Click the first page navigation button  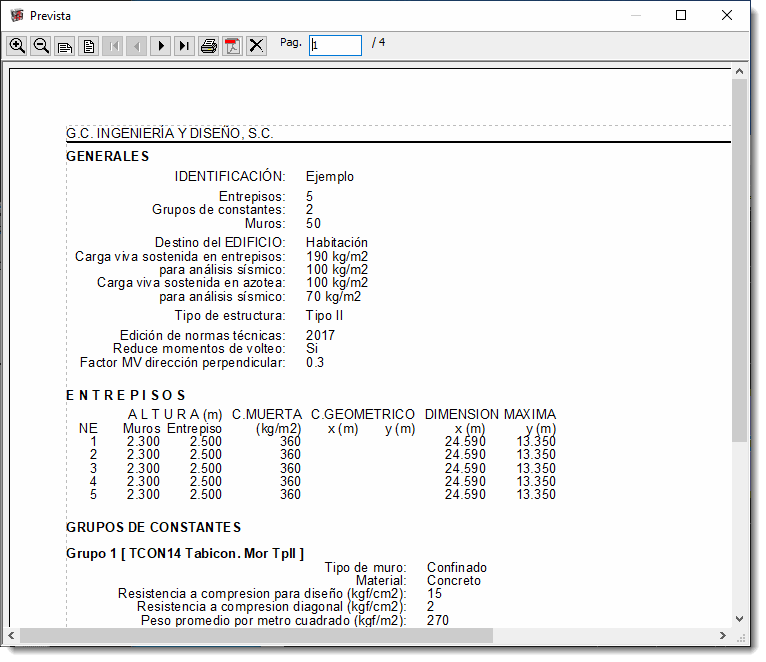pos(112,46)
